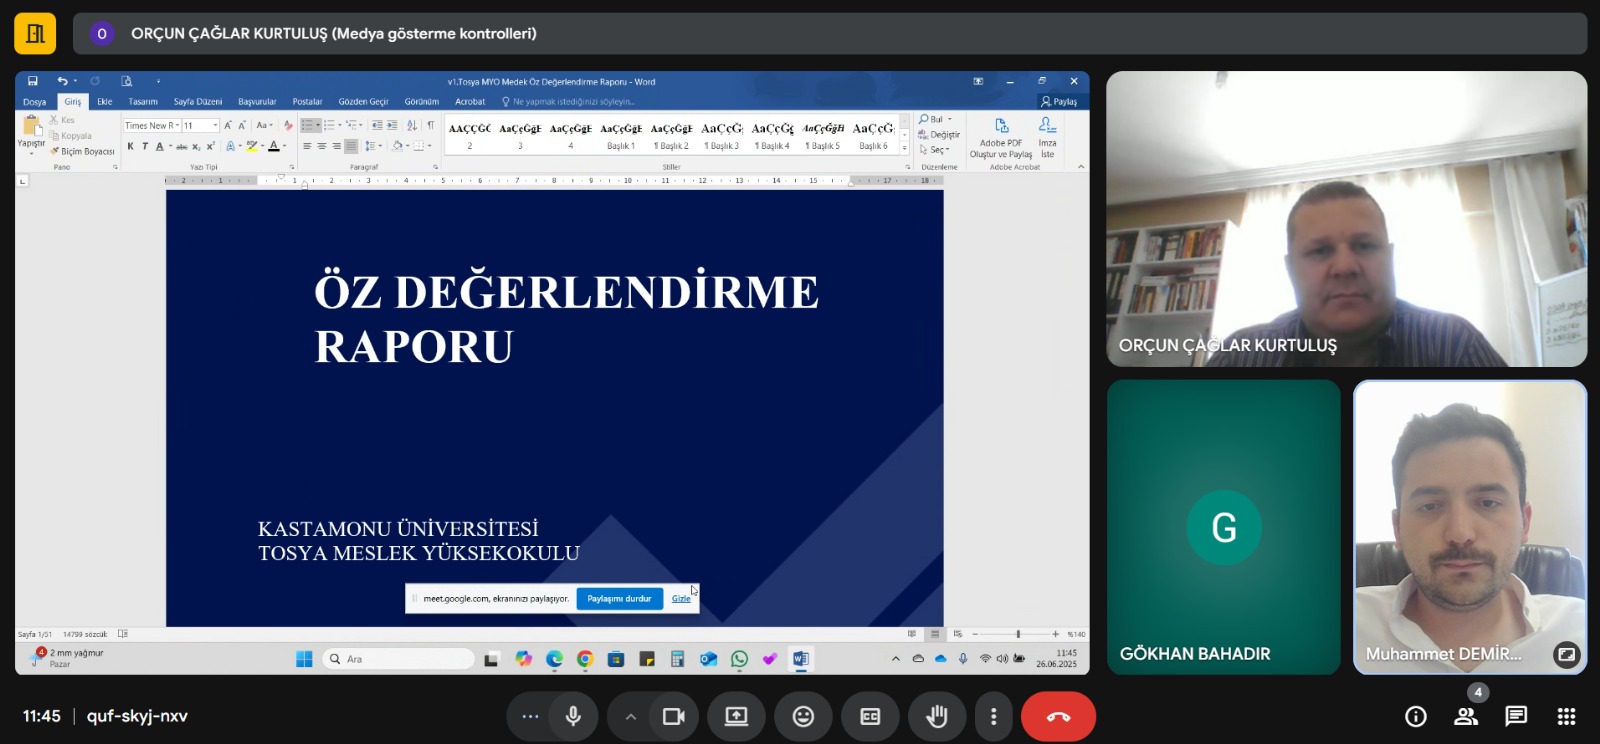Click the yellow meeting room icon

click(35, 34)
